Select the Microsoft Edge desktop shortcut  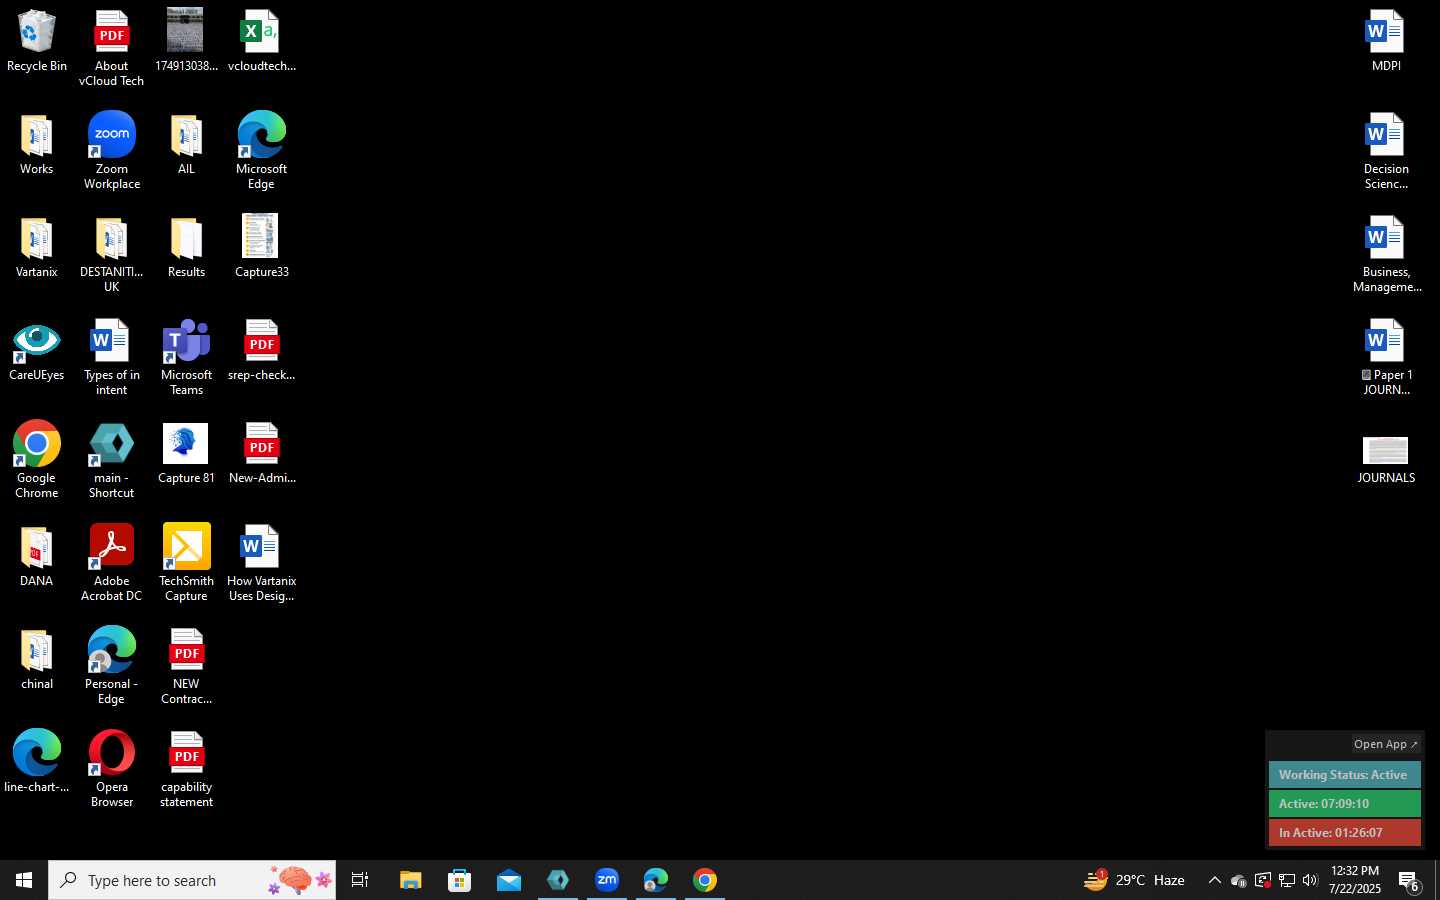(261, 151)
